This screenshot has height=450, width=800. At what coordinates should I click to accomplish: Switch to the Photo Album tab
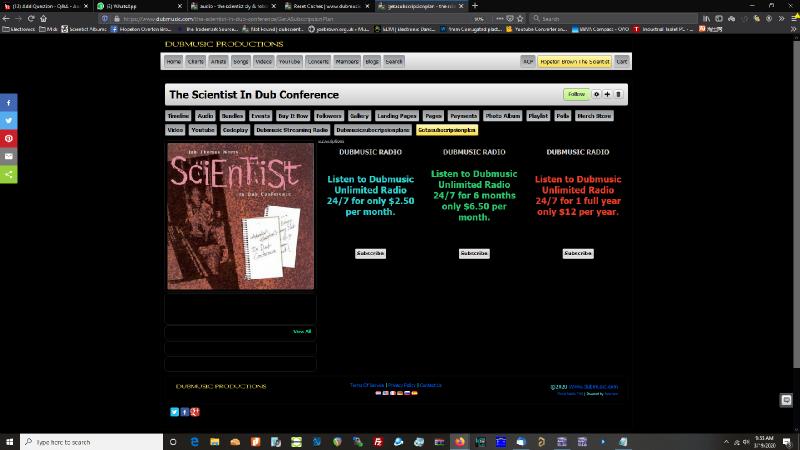coord(503,116)
